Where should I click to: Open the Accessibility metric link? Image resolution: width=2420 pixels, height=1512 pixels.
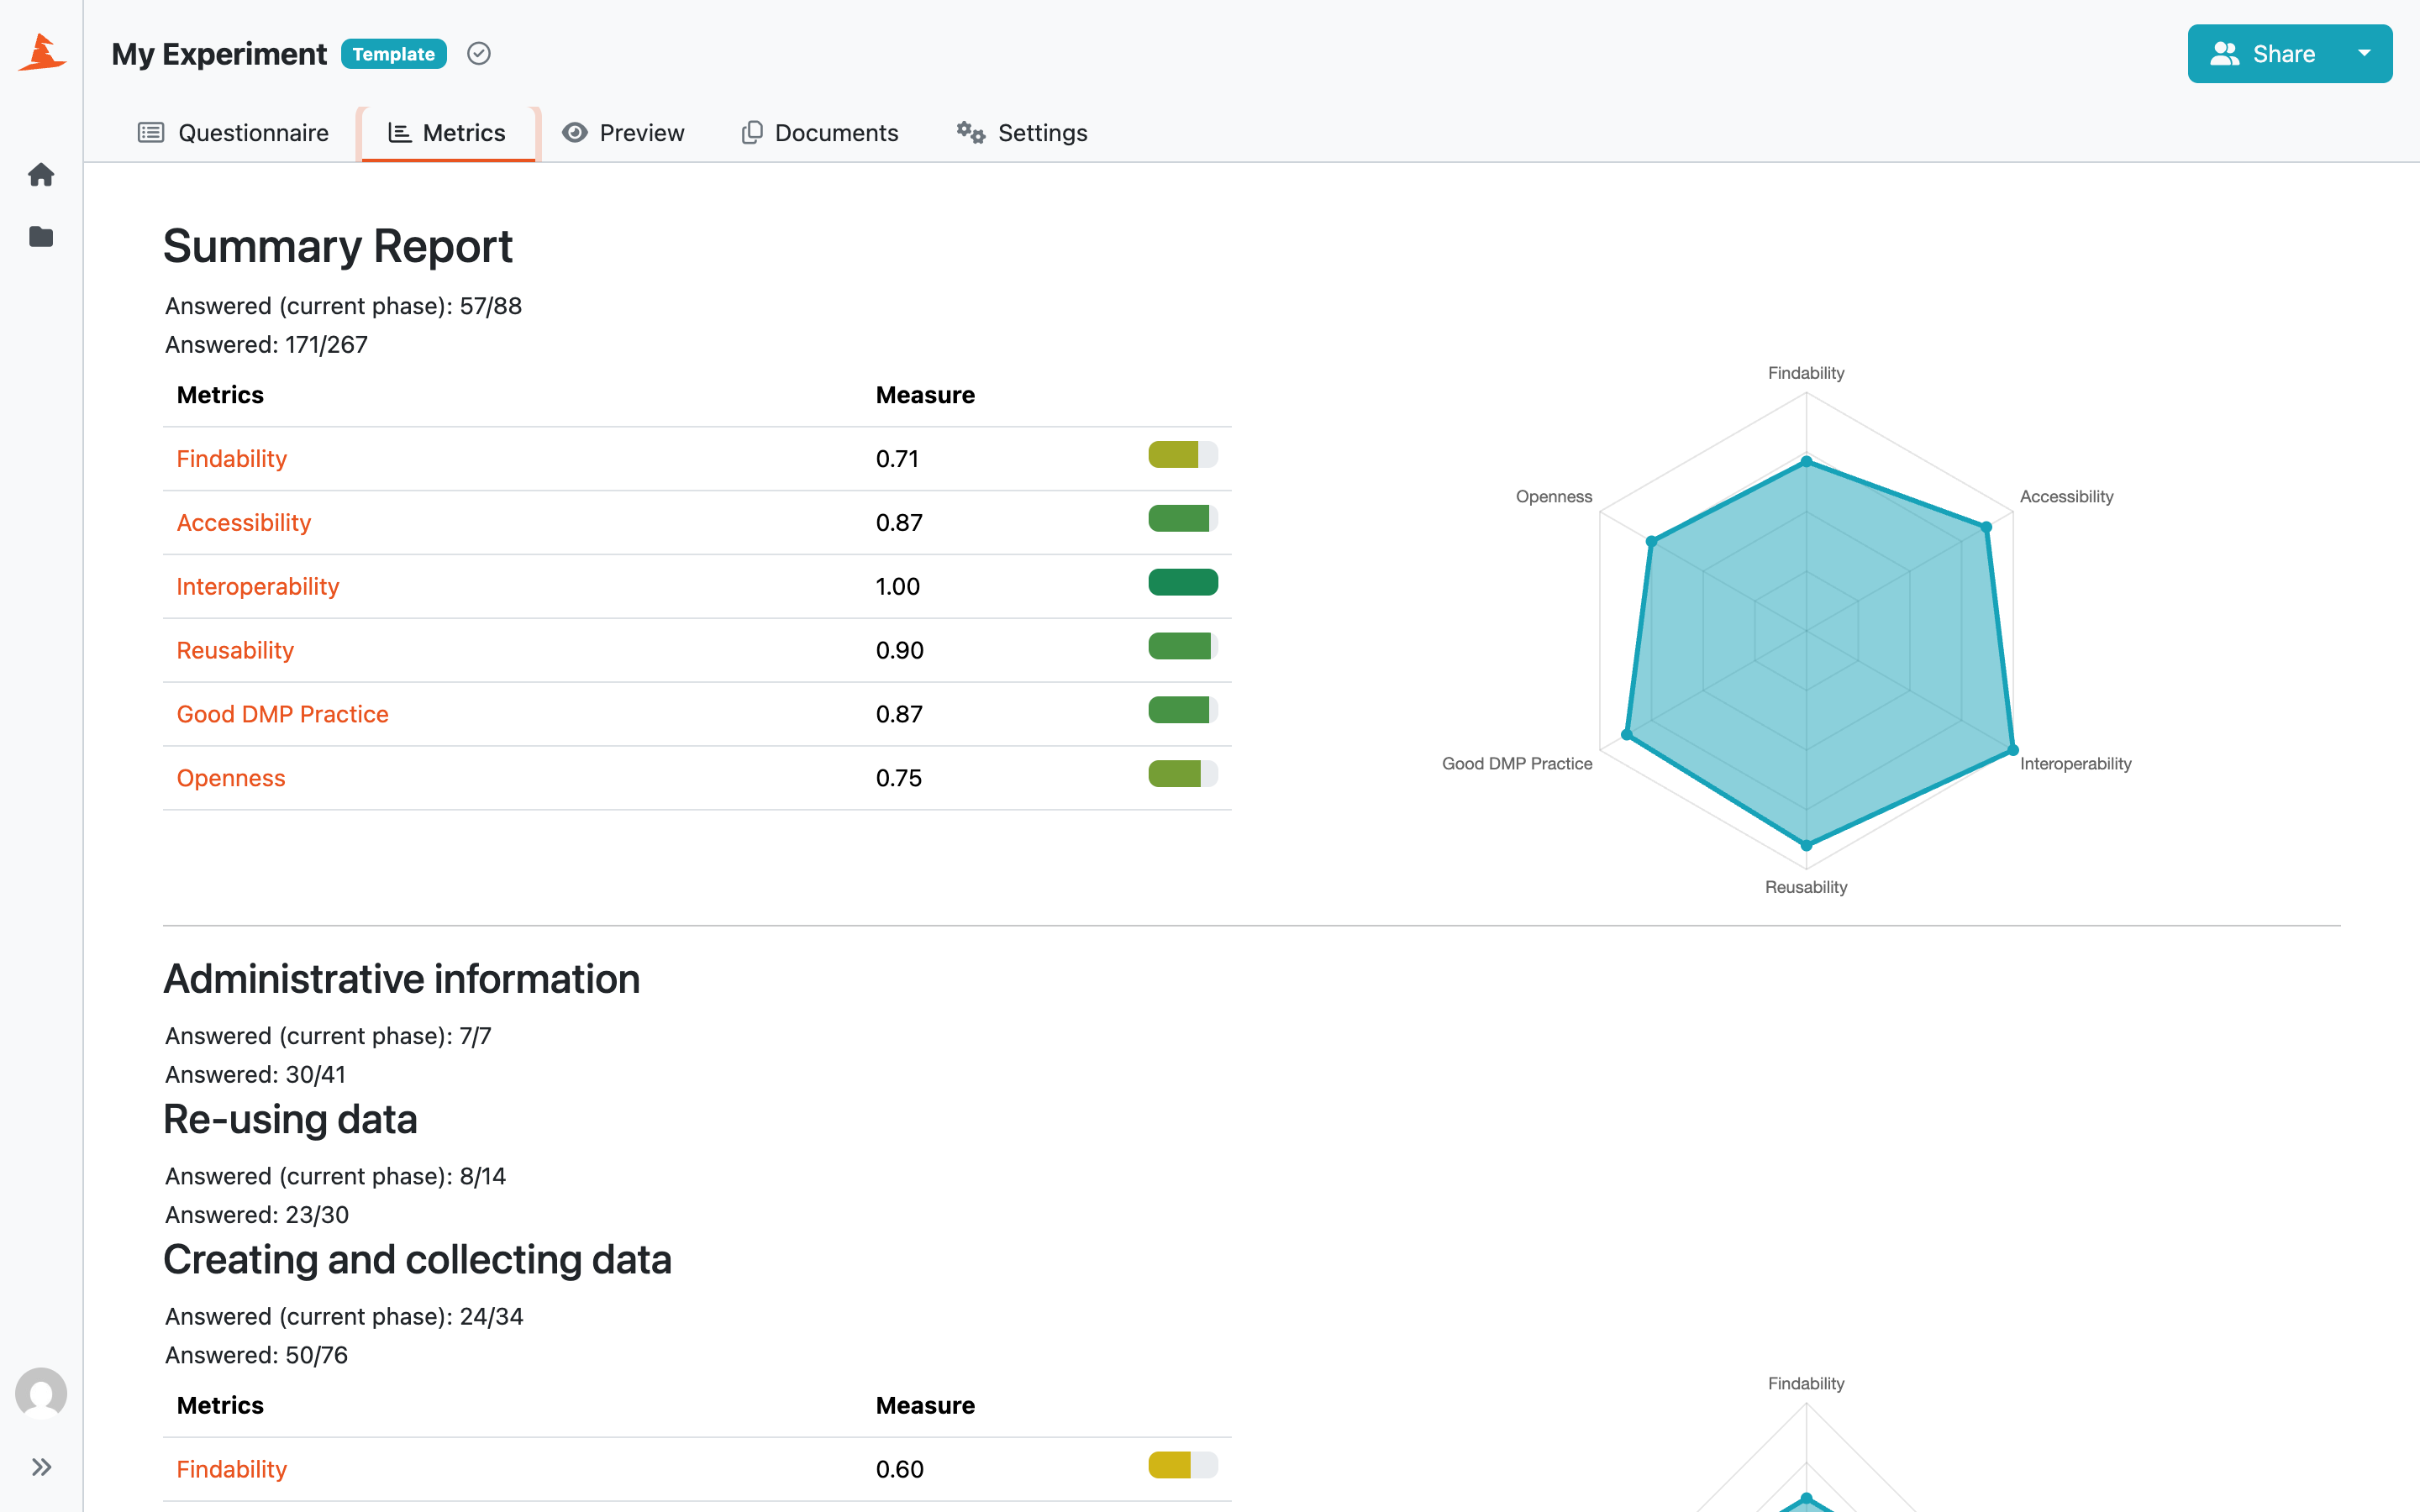coord(244,523)
